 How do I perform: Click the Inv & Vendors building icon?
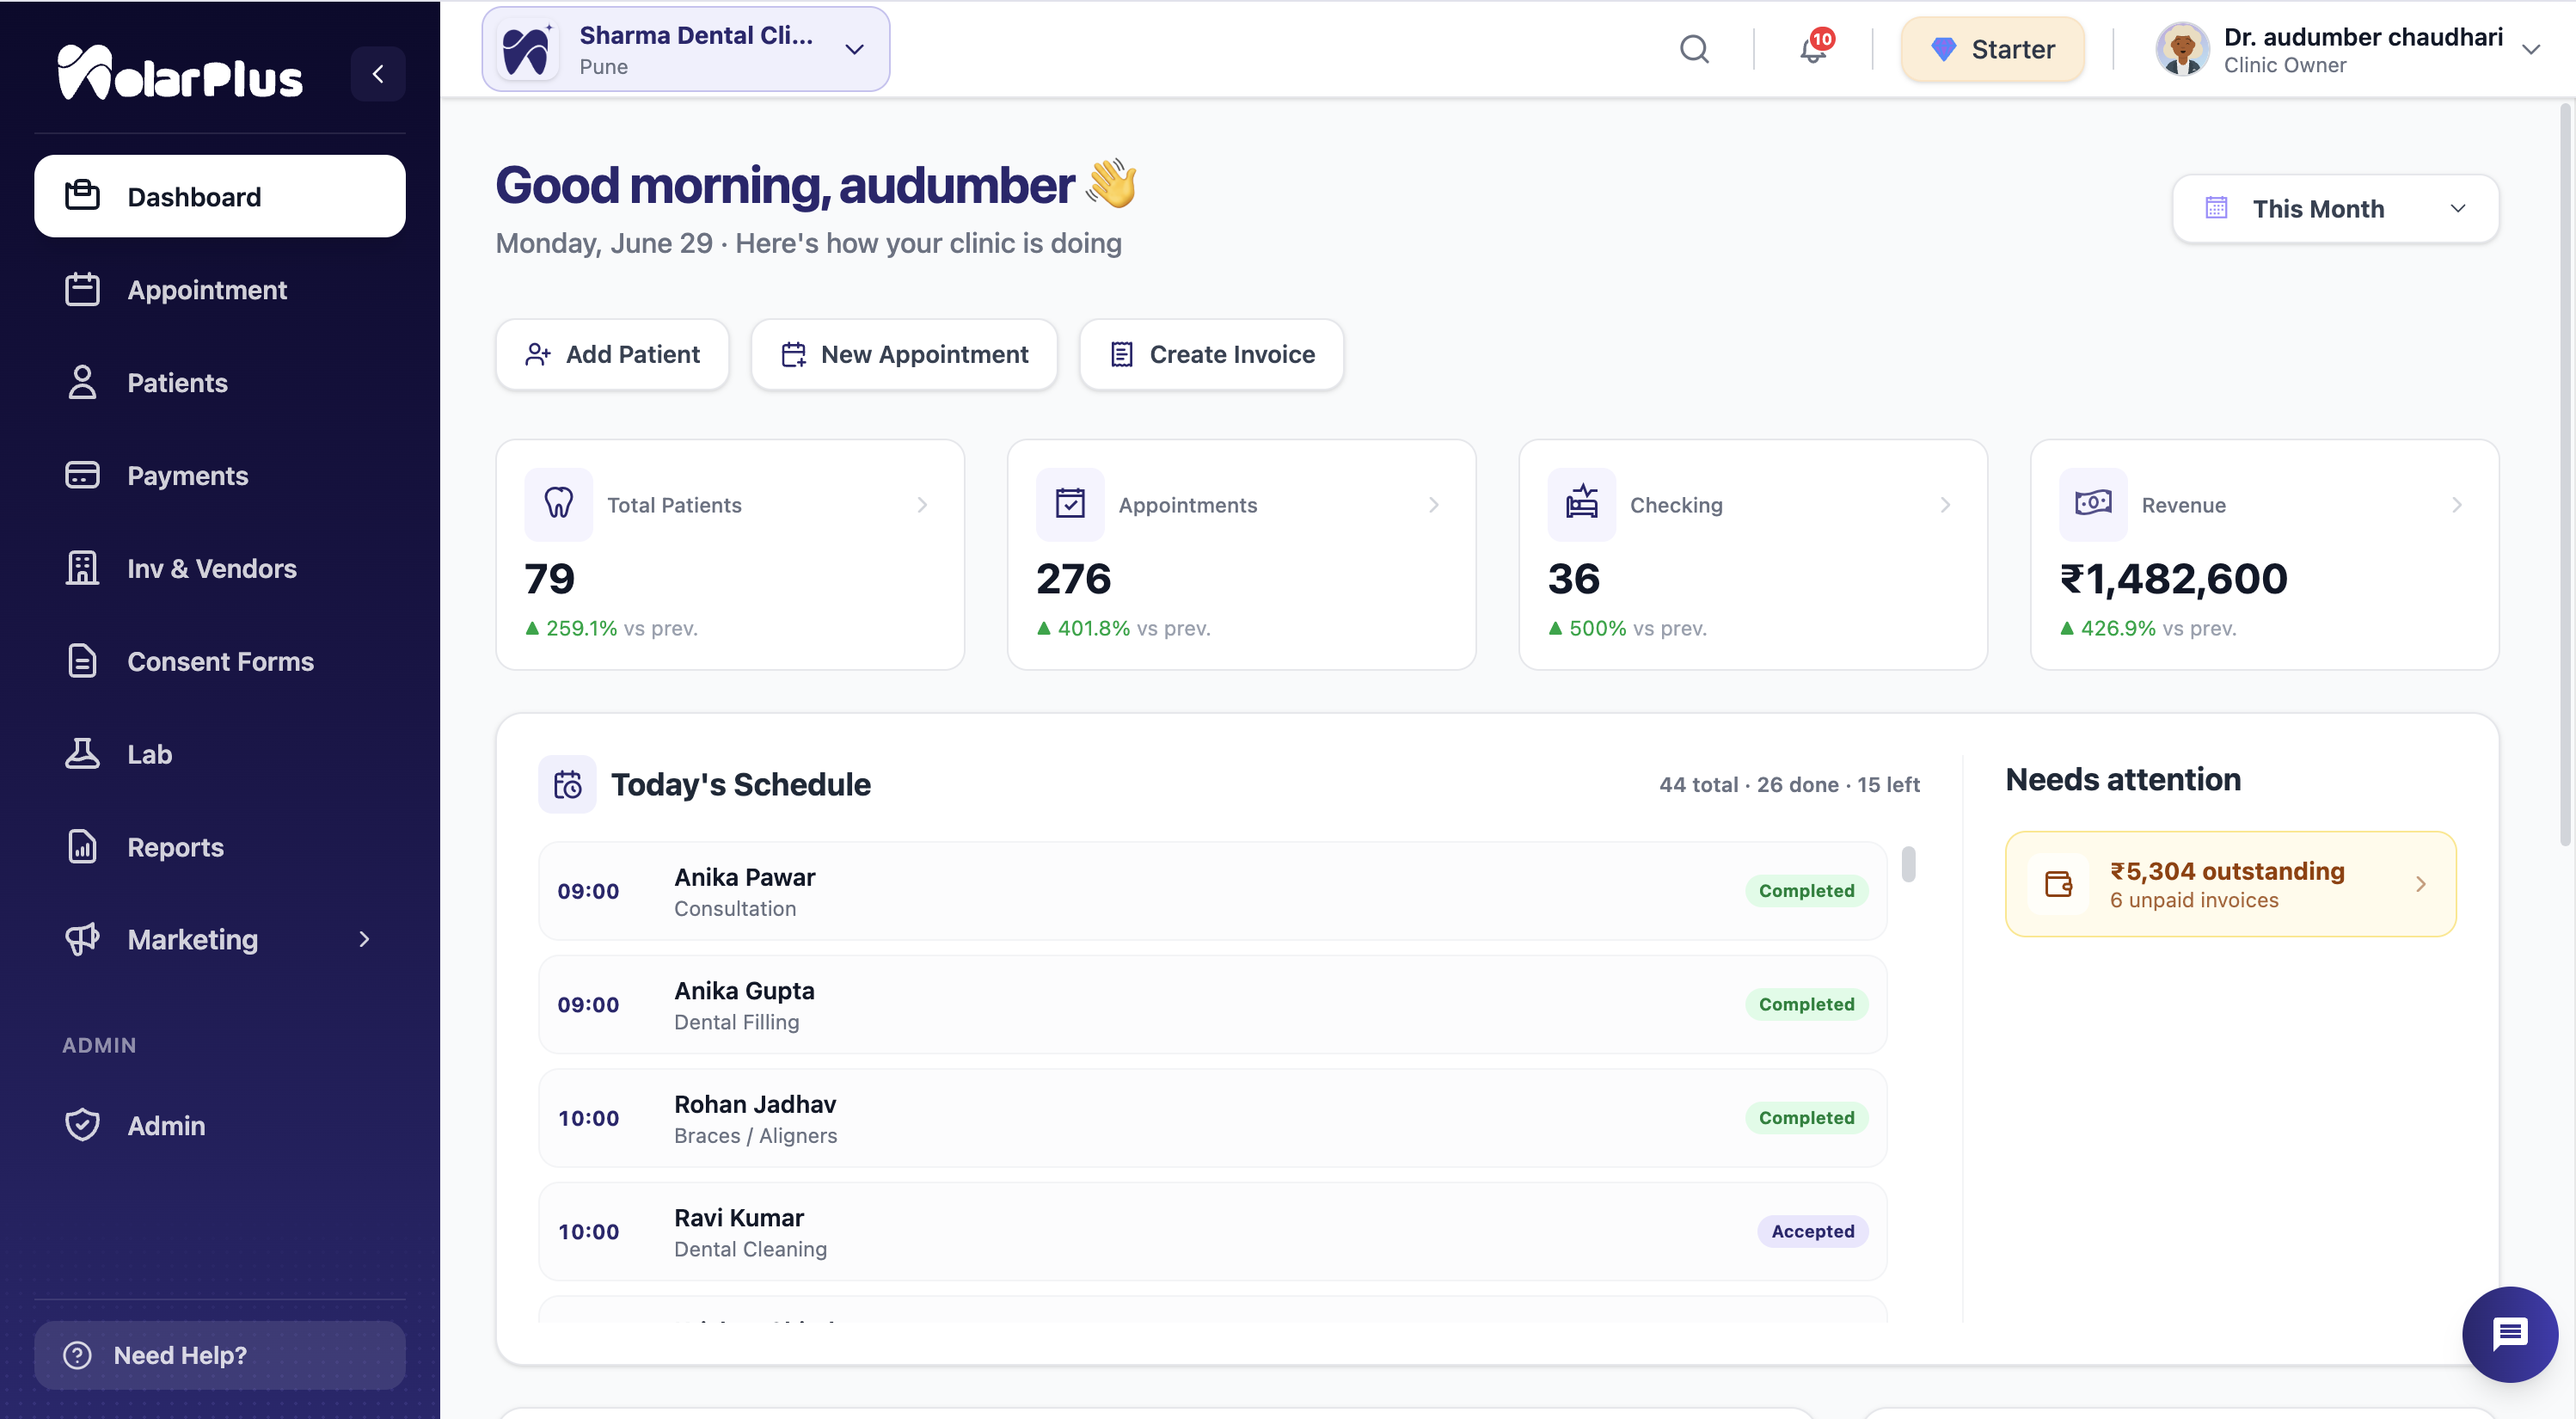pyautogui.click(x=82, y=568)
